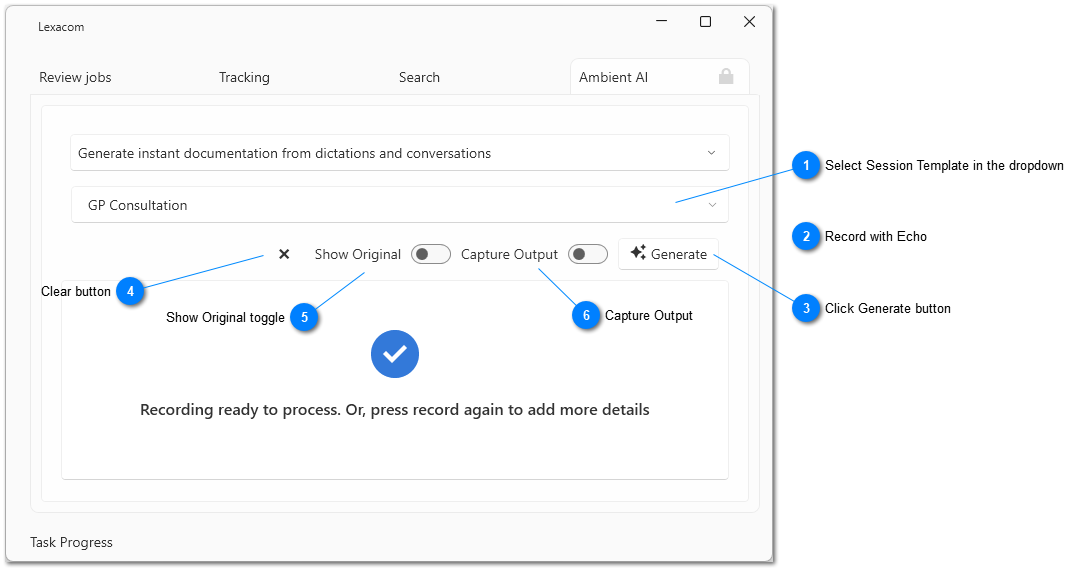Go to the Search tab
Viewport: 1080px width, 571px height.
tap(419, 77)
